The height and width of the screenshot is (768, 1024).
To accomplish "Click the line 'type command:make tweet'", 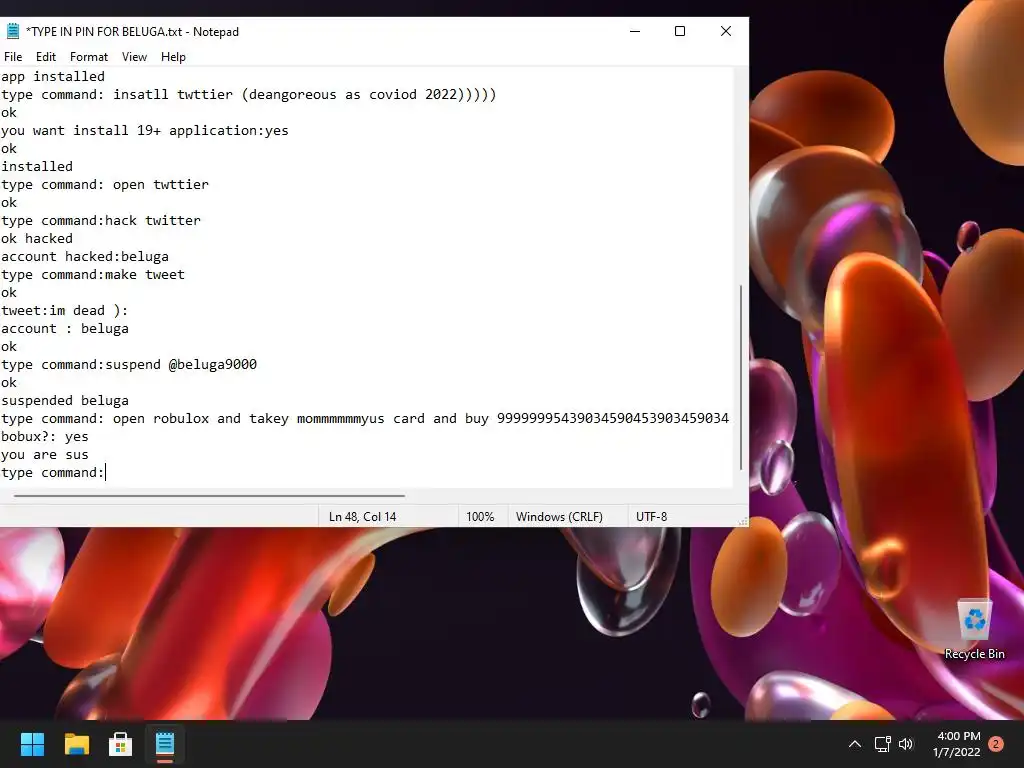I will (x=93, y=274).
